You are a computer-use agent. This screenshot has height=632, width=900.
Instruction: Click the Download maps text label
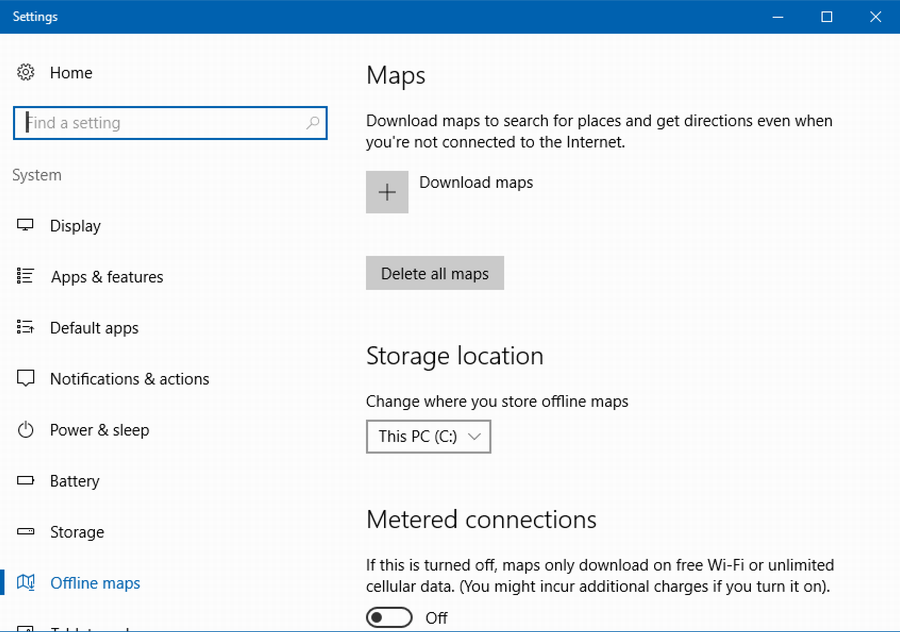coord(476,182)
